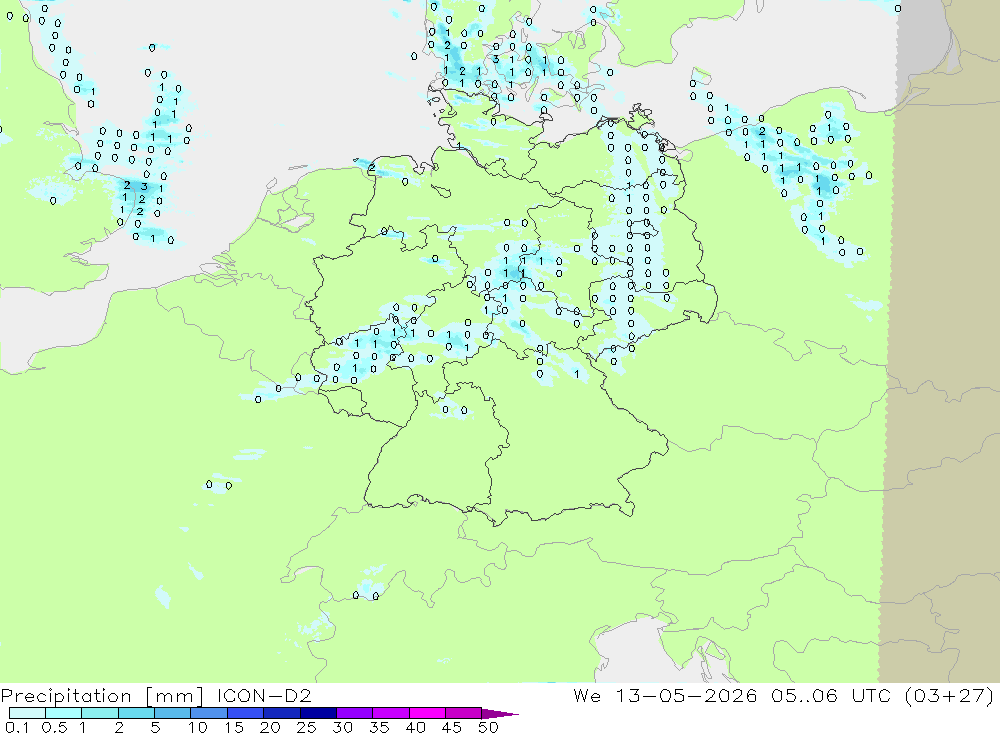
Task: Click the 1–2 mm legend swatch
Action: [x=100, y=713]
